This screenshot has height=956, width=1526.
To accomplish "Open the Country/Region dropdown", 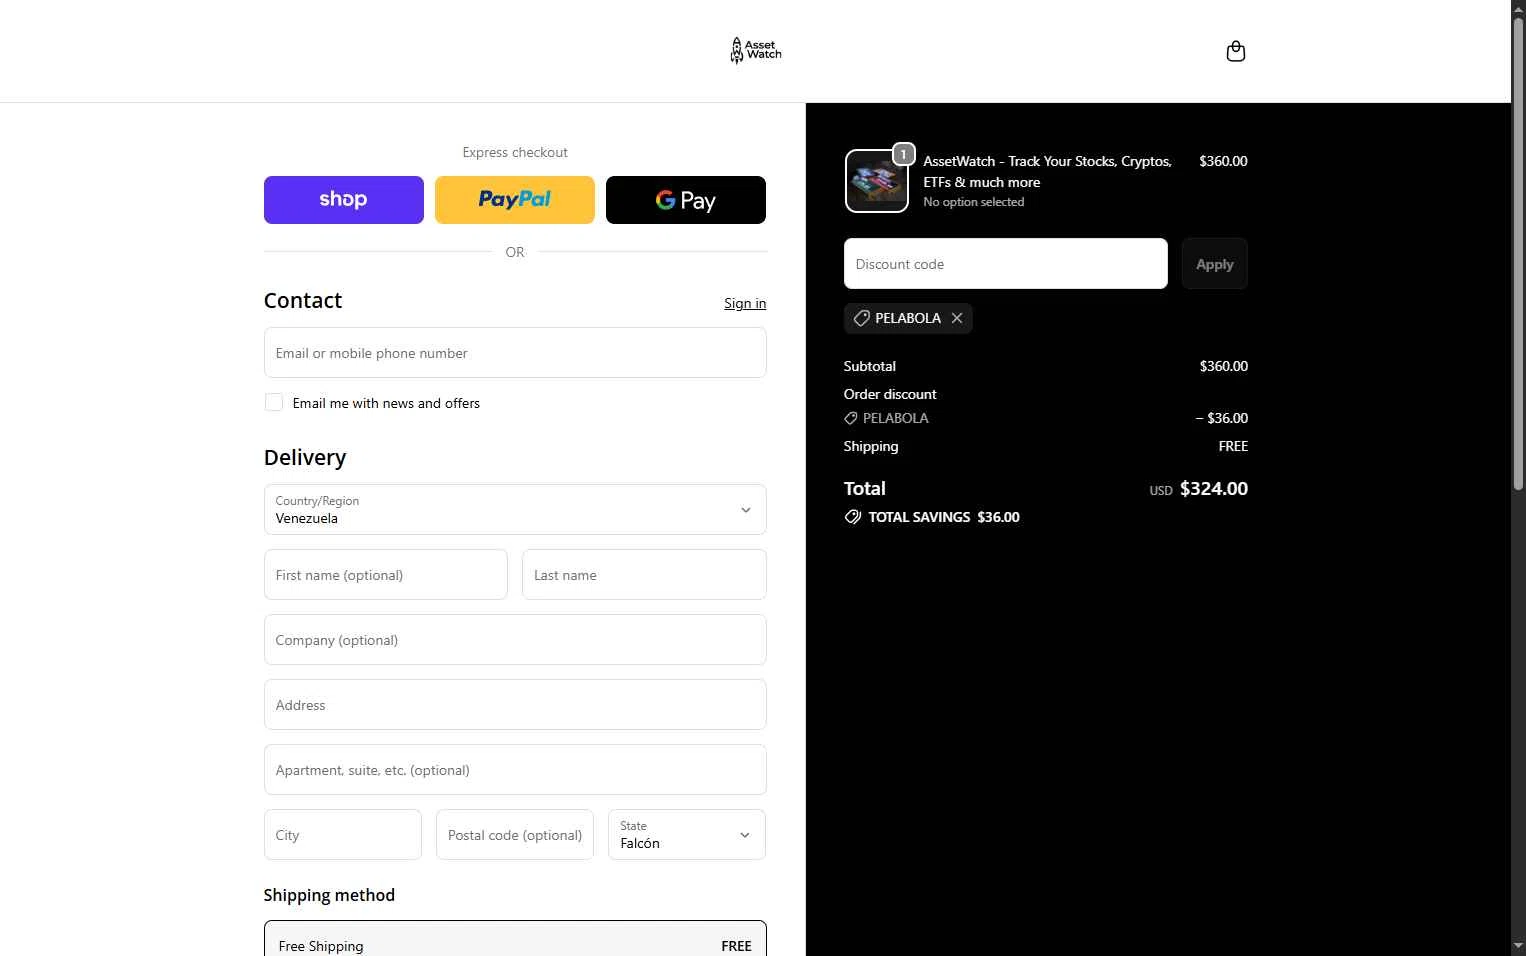I will 515,509.
